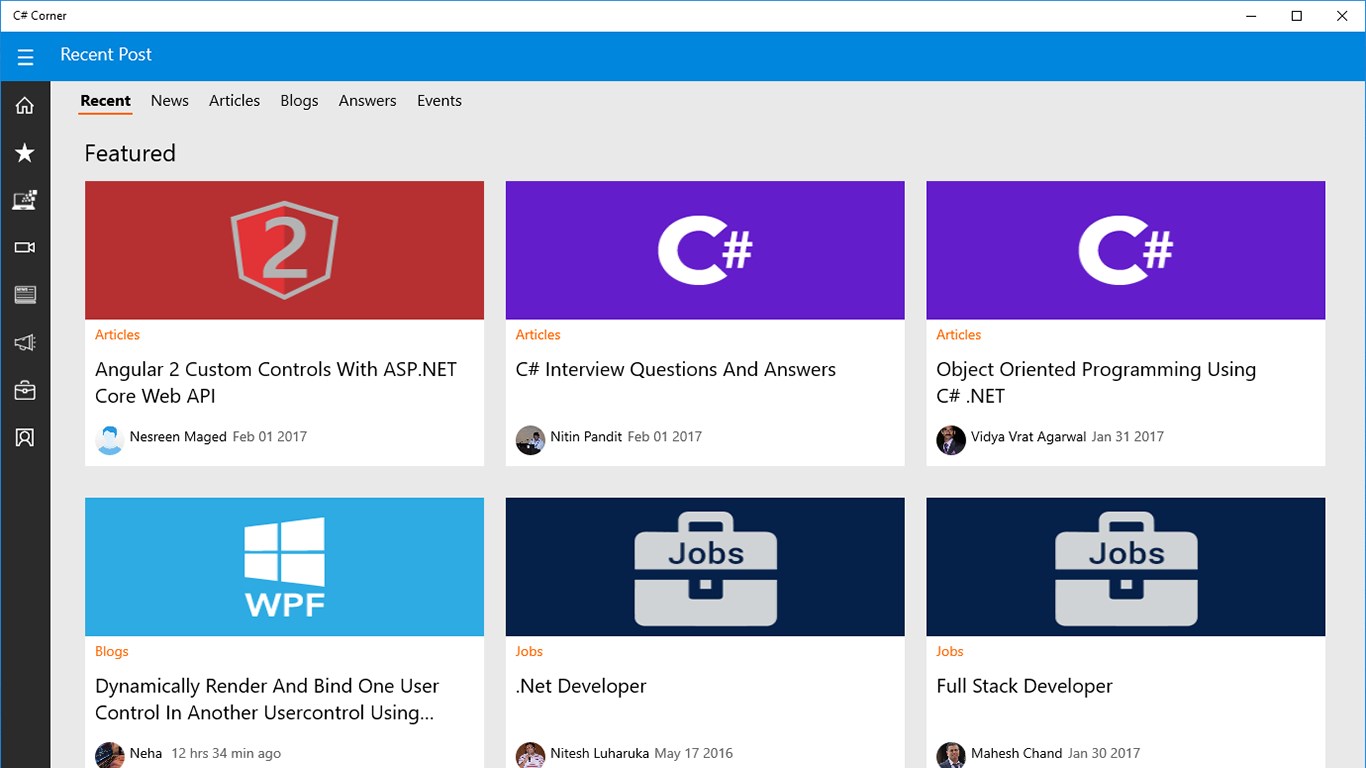Viewport: 1366px width, 768px height.
Task: Click the Full Stack Developer Jobs thumbnail
Action: tap(1125, 566)
